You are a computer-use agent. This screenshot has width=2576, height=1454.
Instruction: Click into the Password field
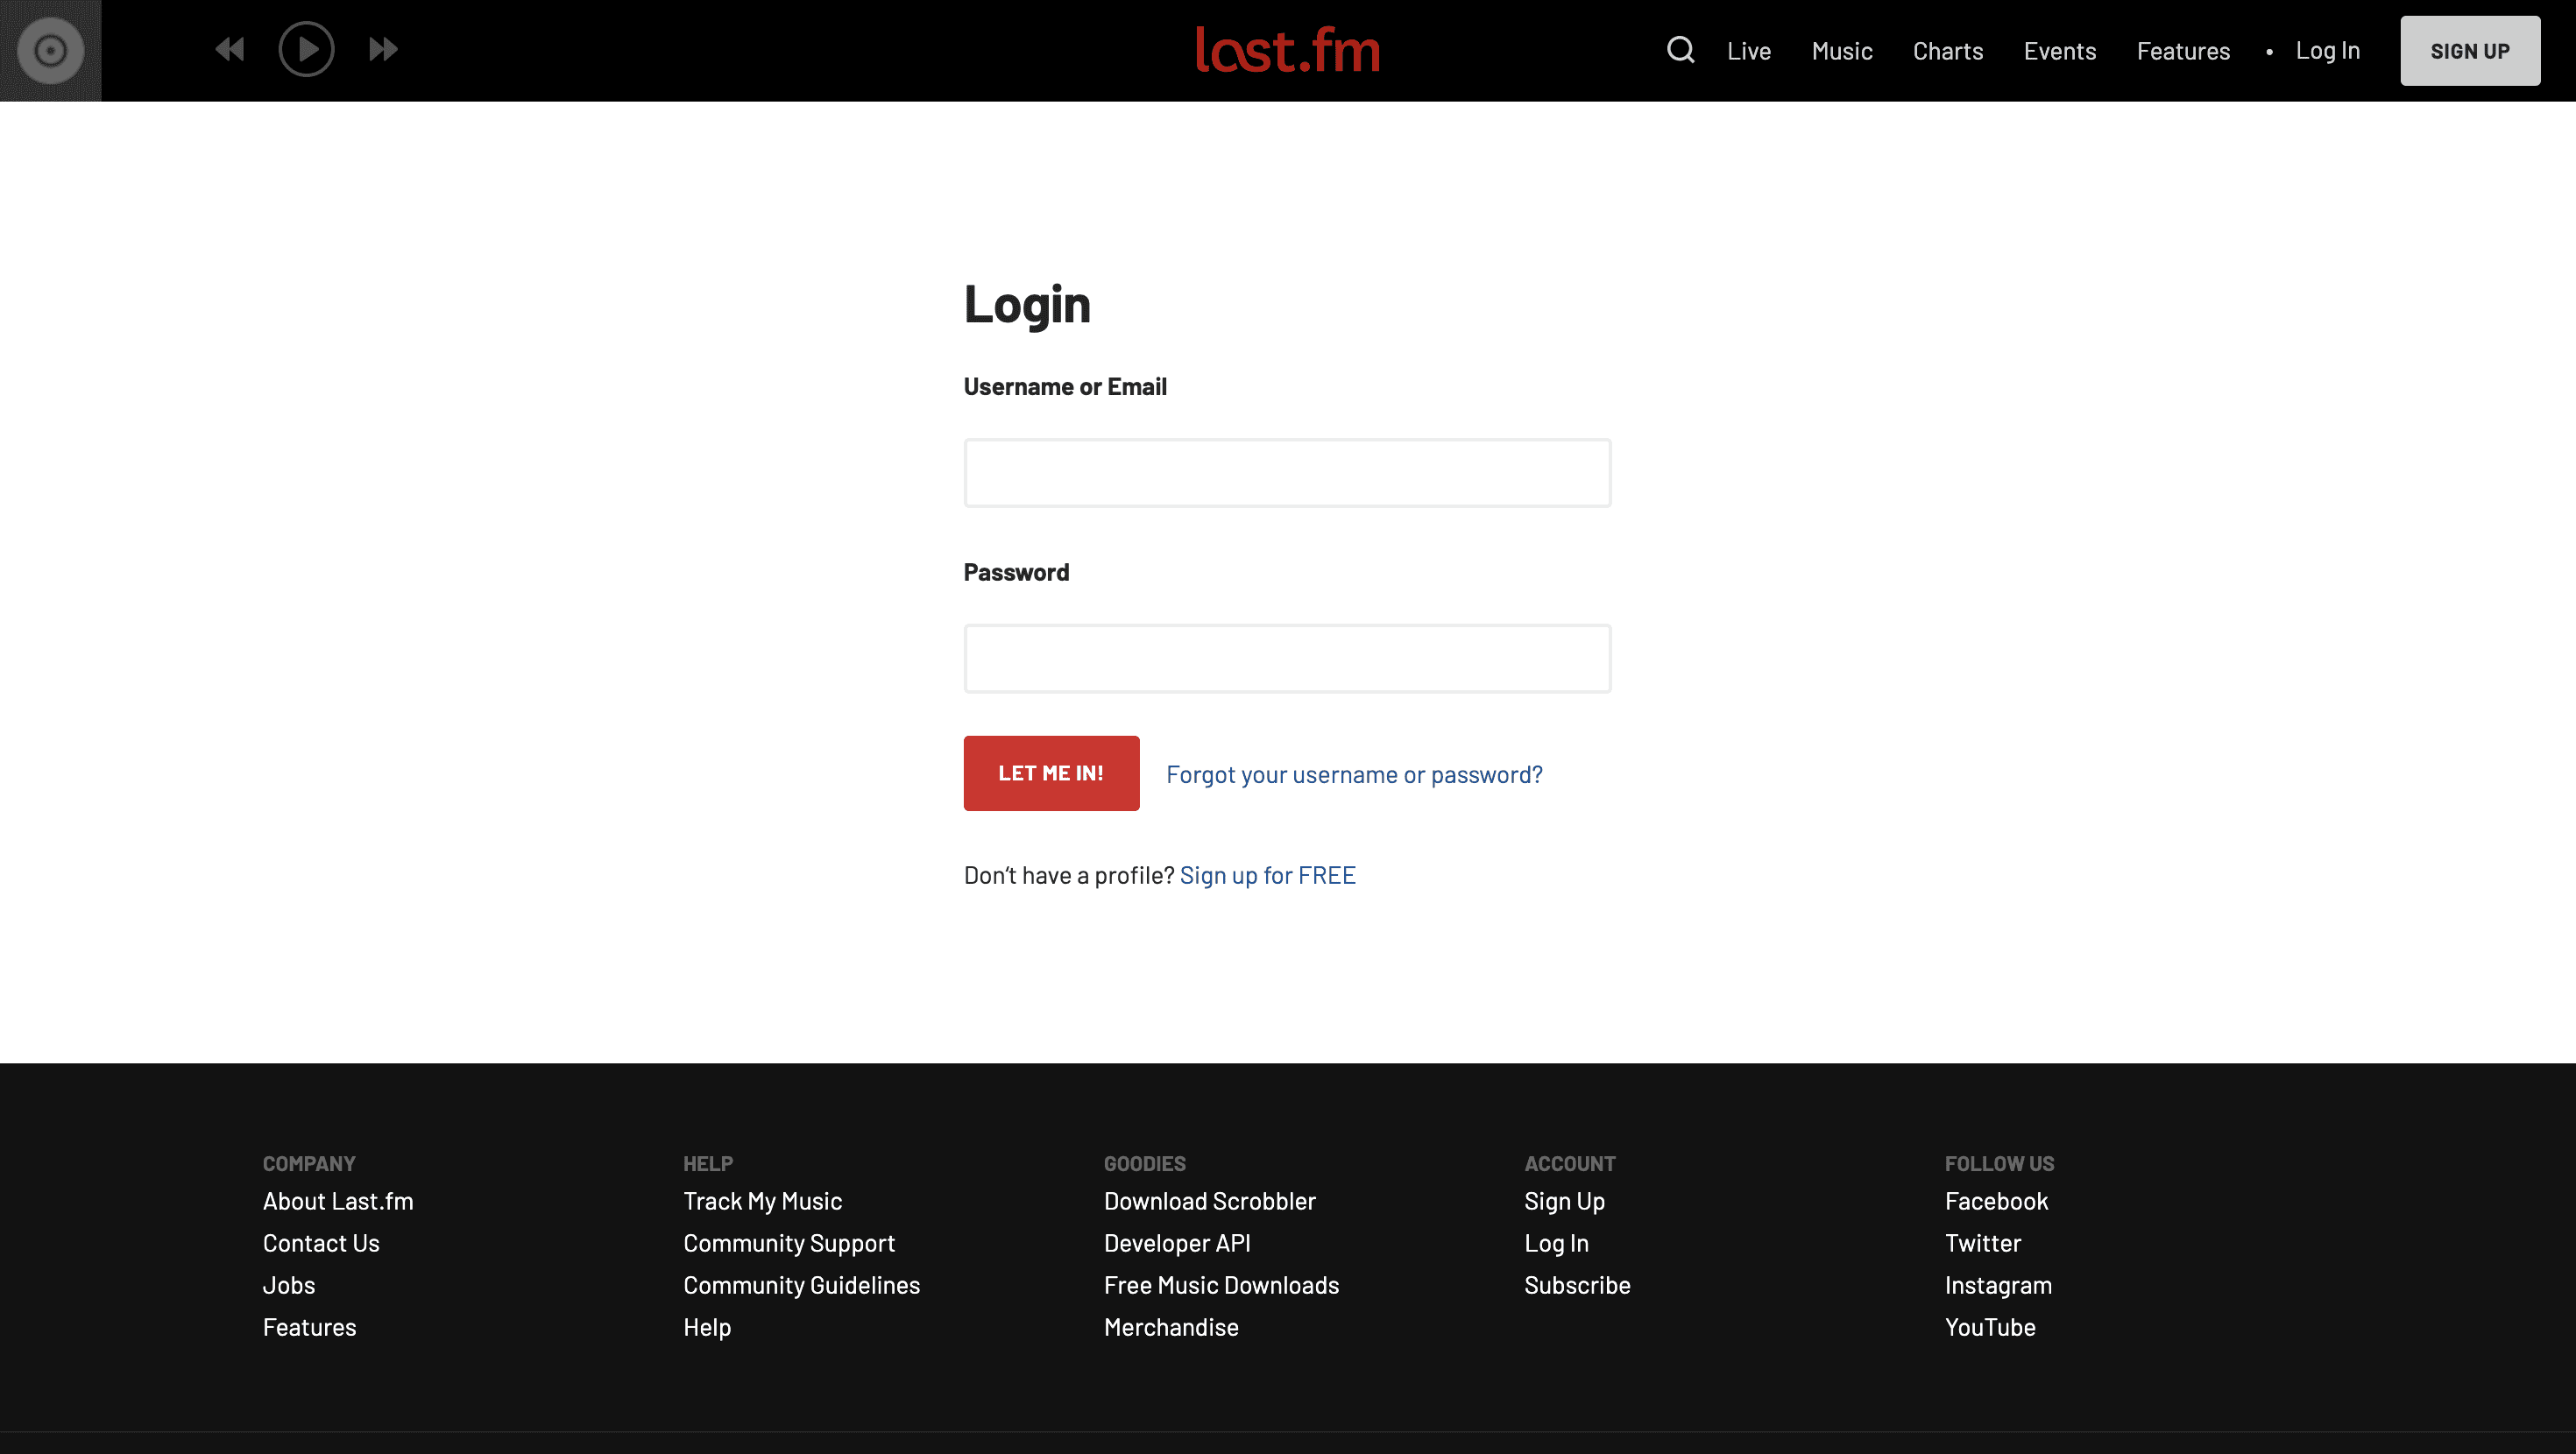(1286, 659)
